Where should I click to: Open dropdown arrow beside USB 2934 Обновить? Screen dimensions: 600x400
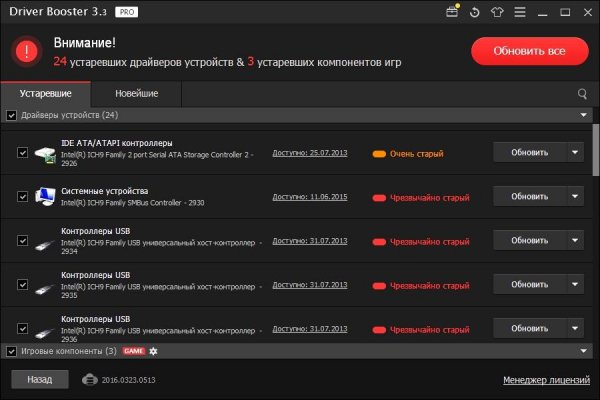click(575, 240)
